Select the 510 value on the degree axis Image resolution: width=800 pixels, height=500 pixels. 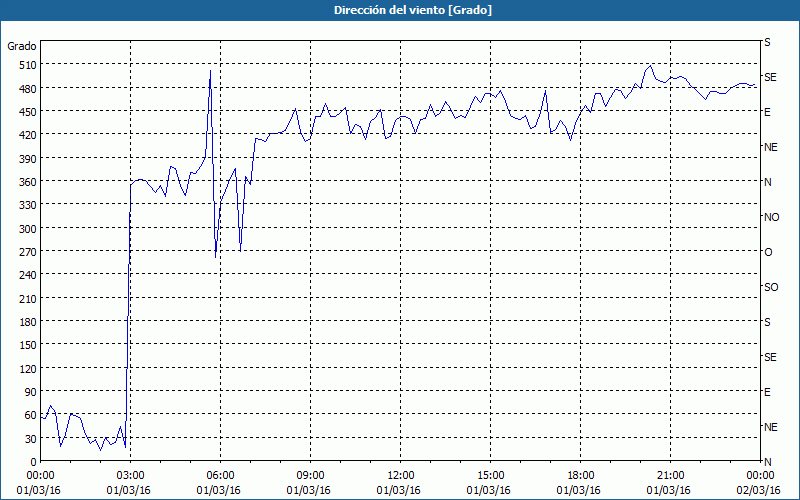[28, 65]
